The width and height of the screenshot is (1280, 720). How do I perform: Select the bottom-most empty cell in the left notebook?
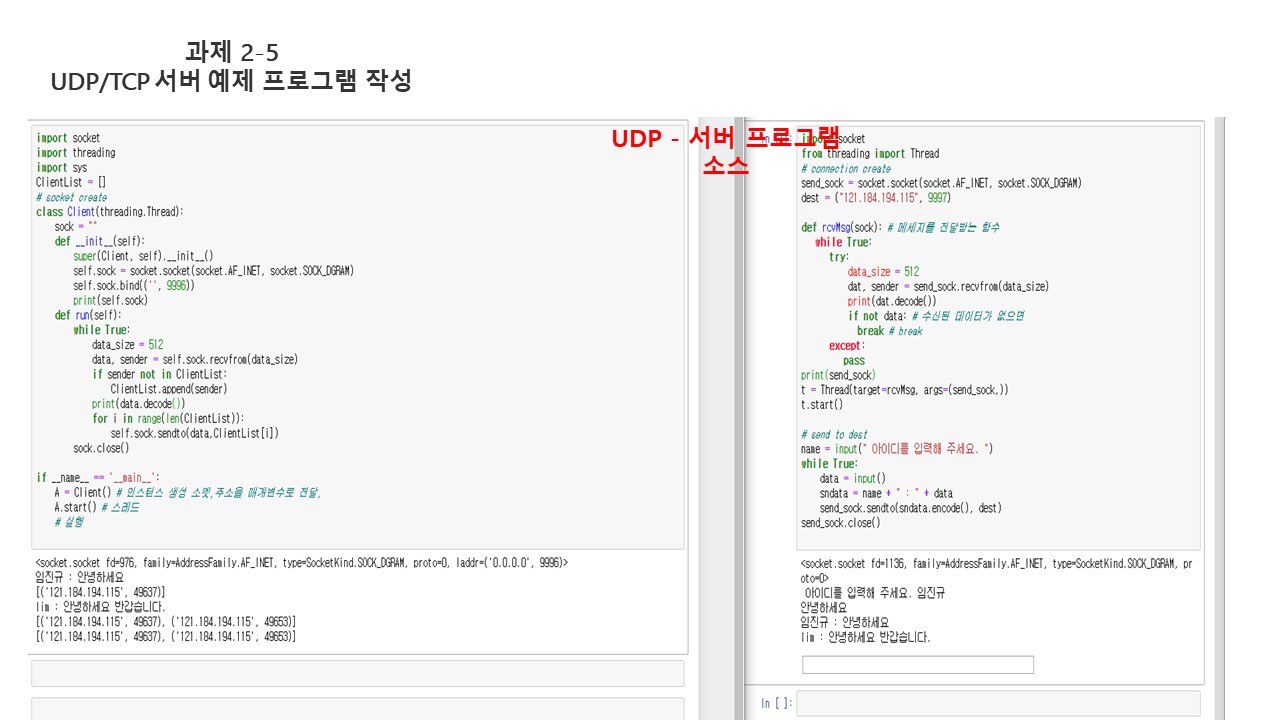point(357,709)
